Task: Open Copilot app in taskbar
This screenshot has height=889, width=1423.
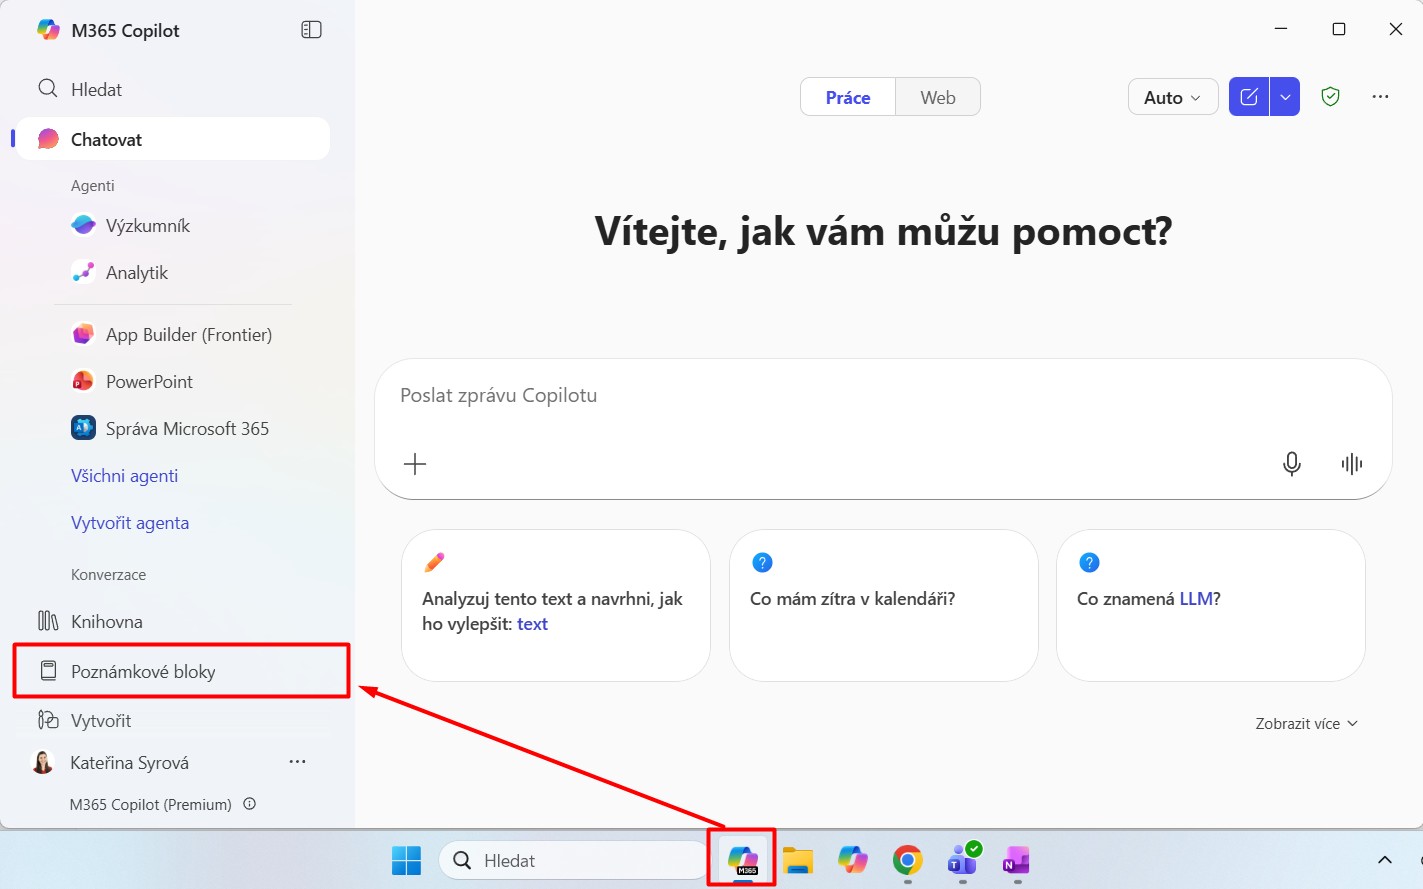Action: 853,860
